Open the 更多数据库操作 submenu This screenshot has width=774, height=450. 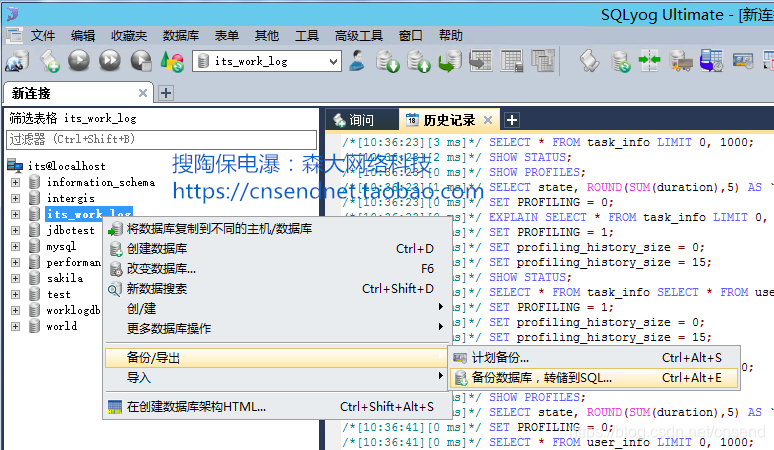tap(278, 328)
